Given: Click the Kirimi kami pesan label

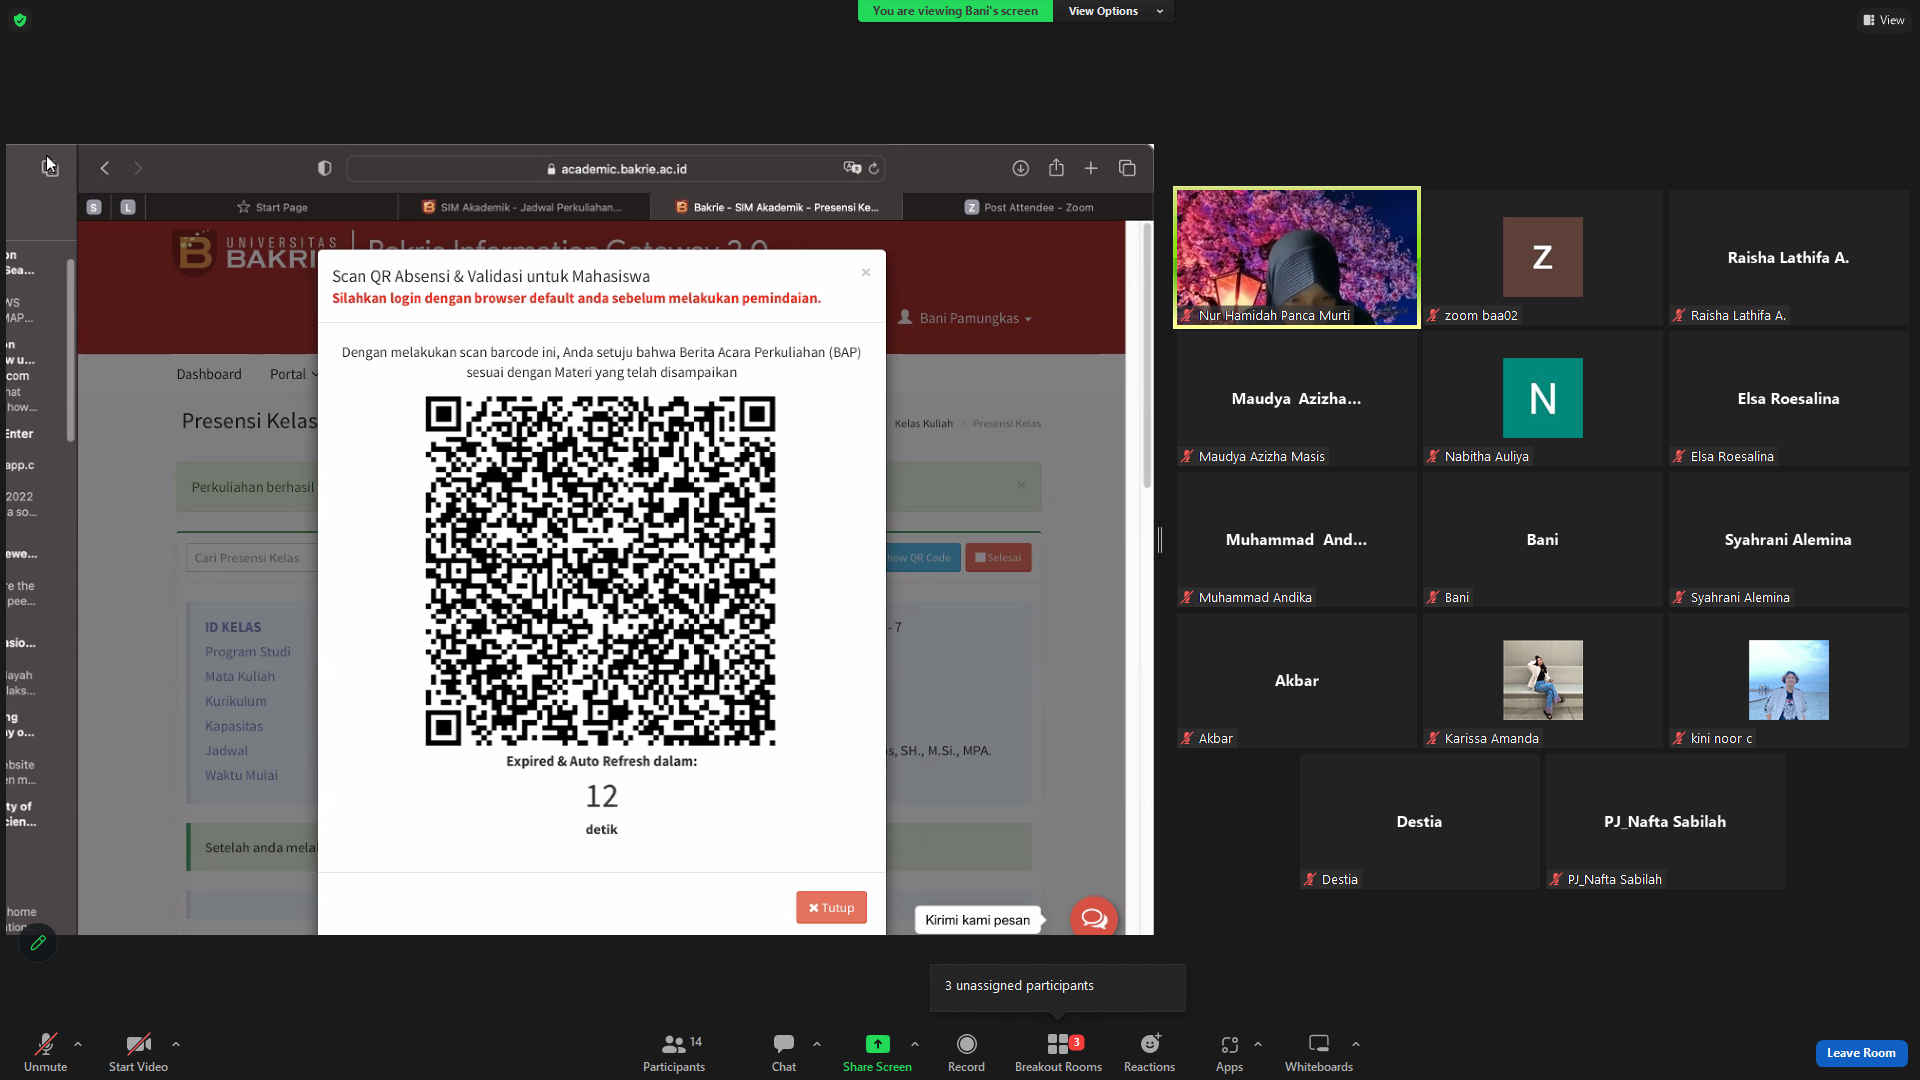Looking at the screenshot, I should pos(977,920).
